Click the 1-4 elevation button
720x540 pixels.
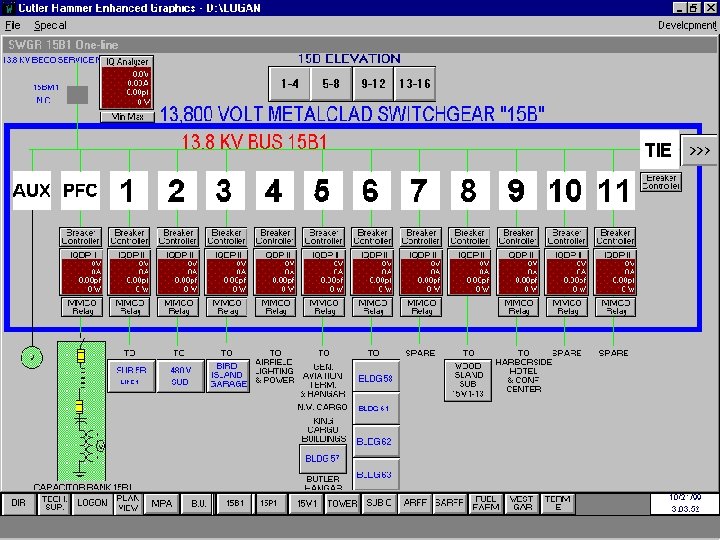[x=290, y=84]
